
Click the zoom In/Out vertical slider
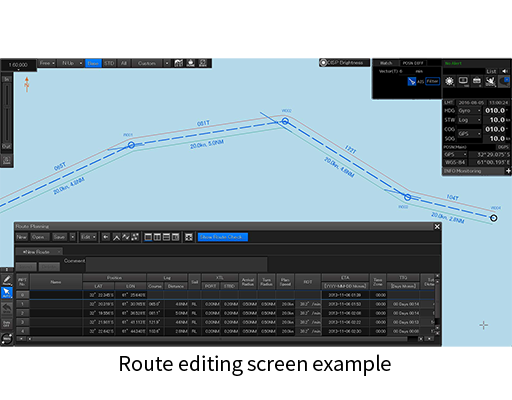tap(6, 113)
